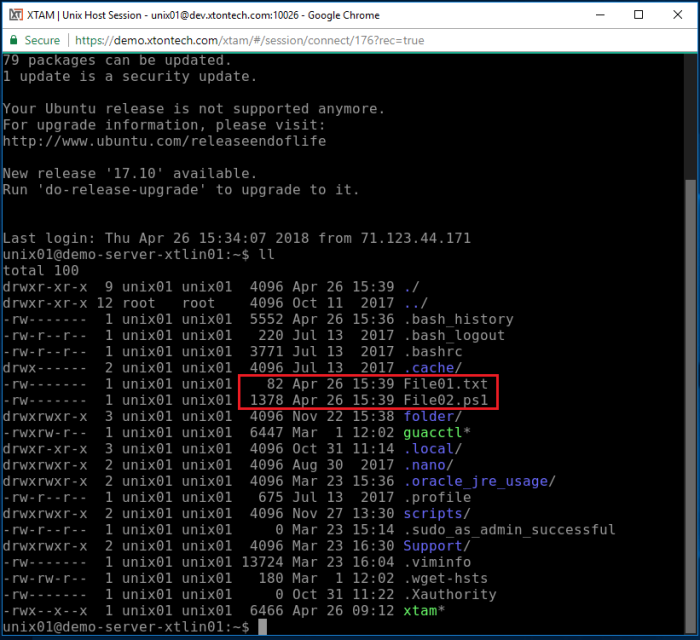The height and width of the screenshot is (640, 700).
Task: Click the '.bash_history' file name
Action: pyautogui.click(x=458, y=319)
